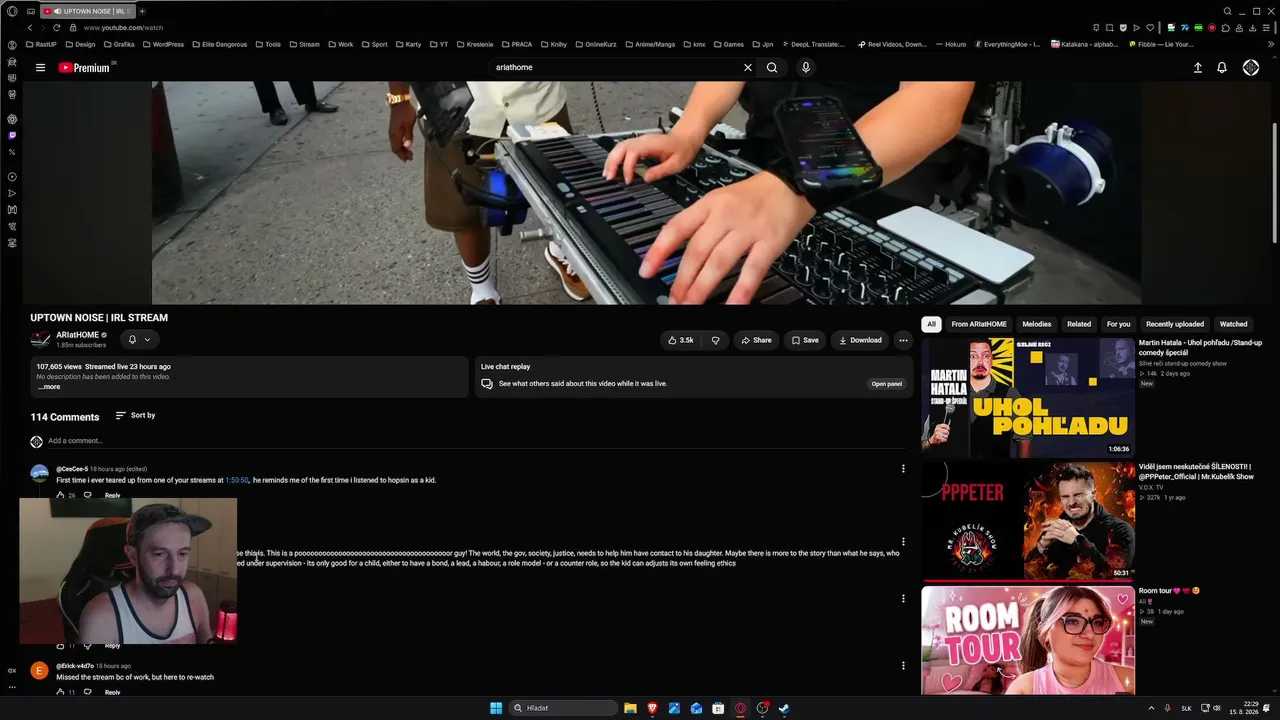Open the account avatar menu

1251,67
